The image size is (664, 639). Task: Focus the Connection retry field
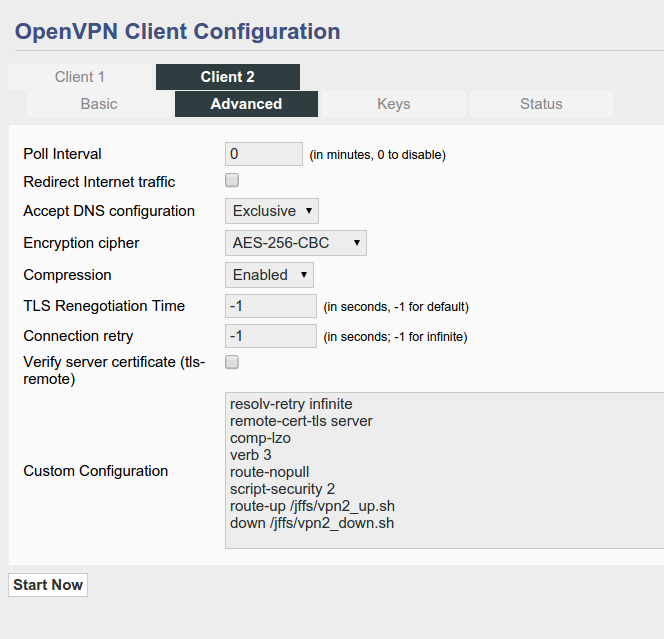[x=271, y=336]
